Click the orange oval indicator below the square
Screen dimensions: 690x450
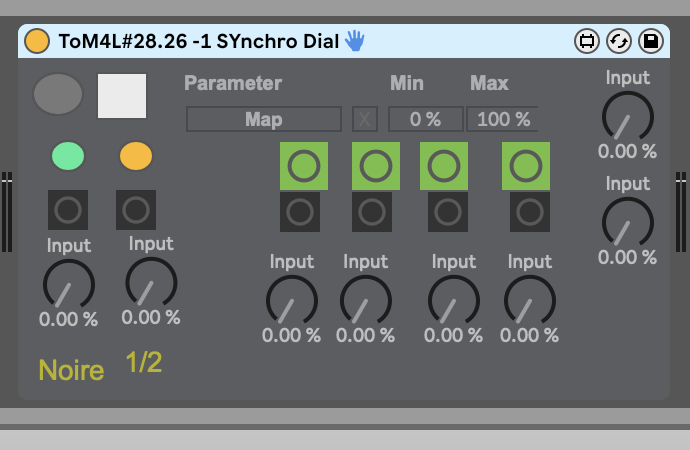(x=136, y=156)
